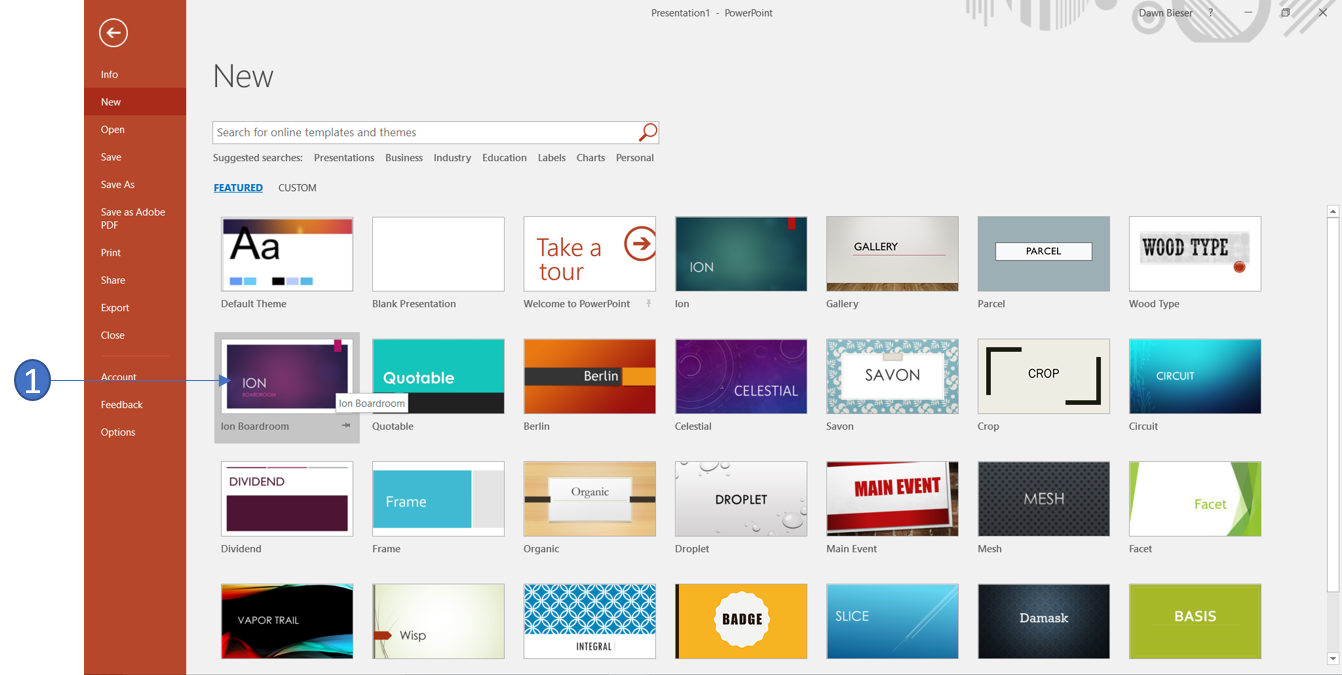The width and height of the screenshot is (1342, 675).
Task: Select the Quotable theme thumbnail
Action: 438,376
